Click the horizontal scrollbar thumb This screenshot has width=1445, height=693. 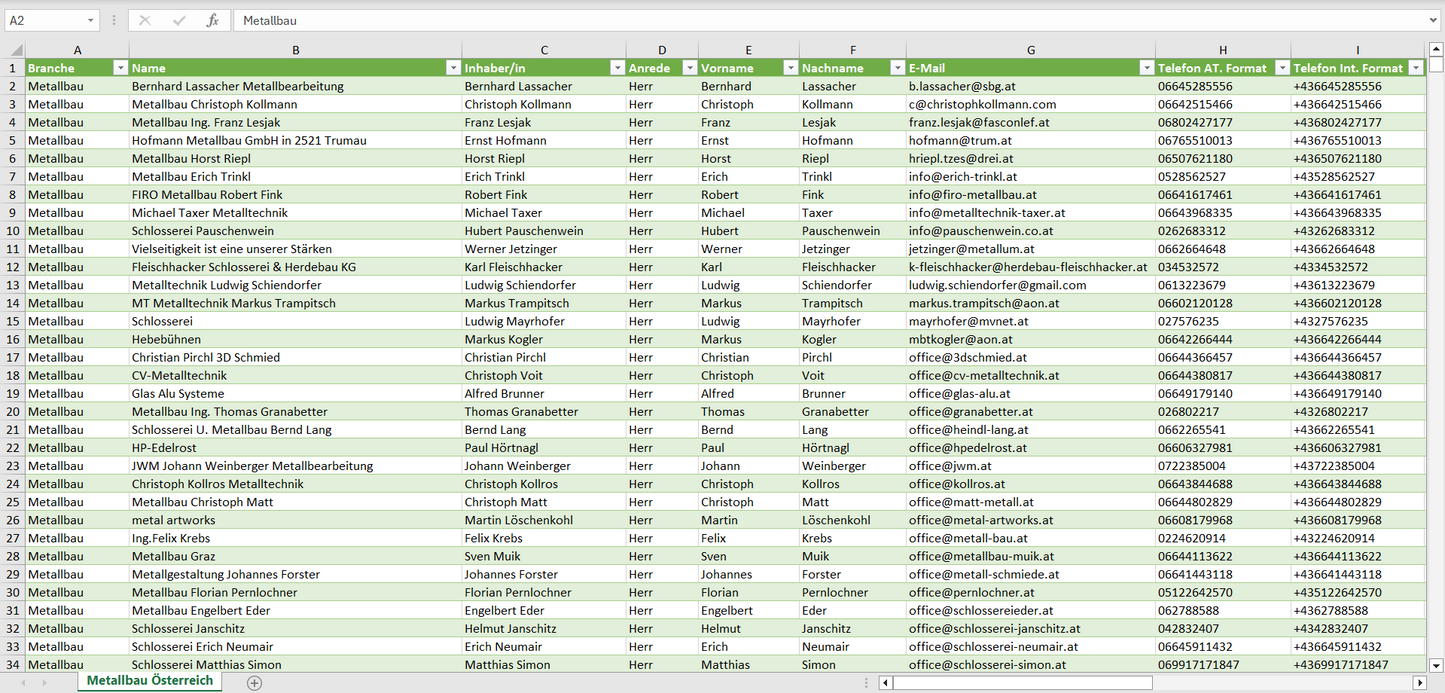point(1020,682)
